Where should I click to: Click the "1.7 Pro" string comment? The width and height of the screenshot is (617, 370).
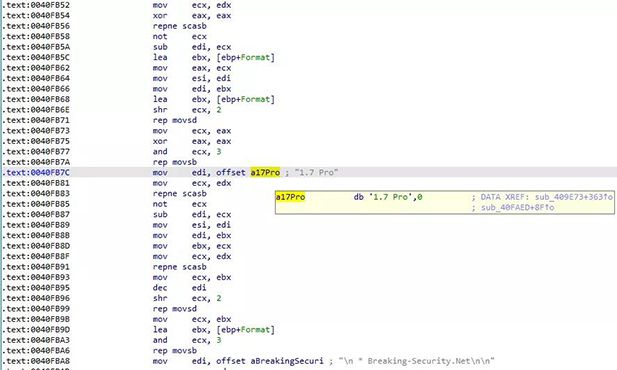(x=316, y=172)
